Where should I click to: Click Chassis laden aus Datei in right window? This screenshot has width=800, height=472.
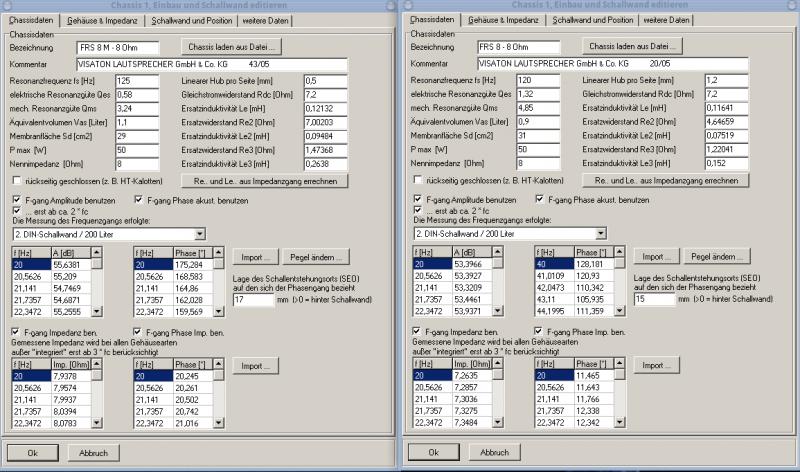(x=632, y=46)
